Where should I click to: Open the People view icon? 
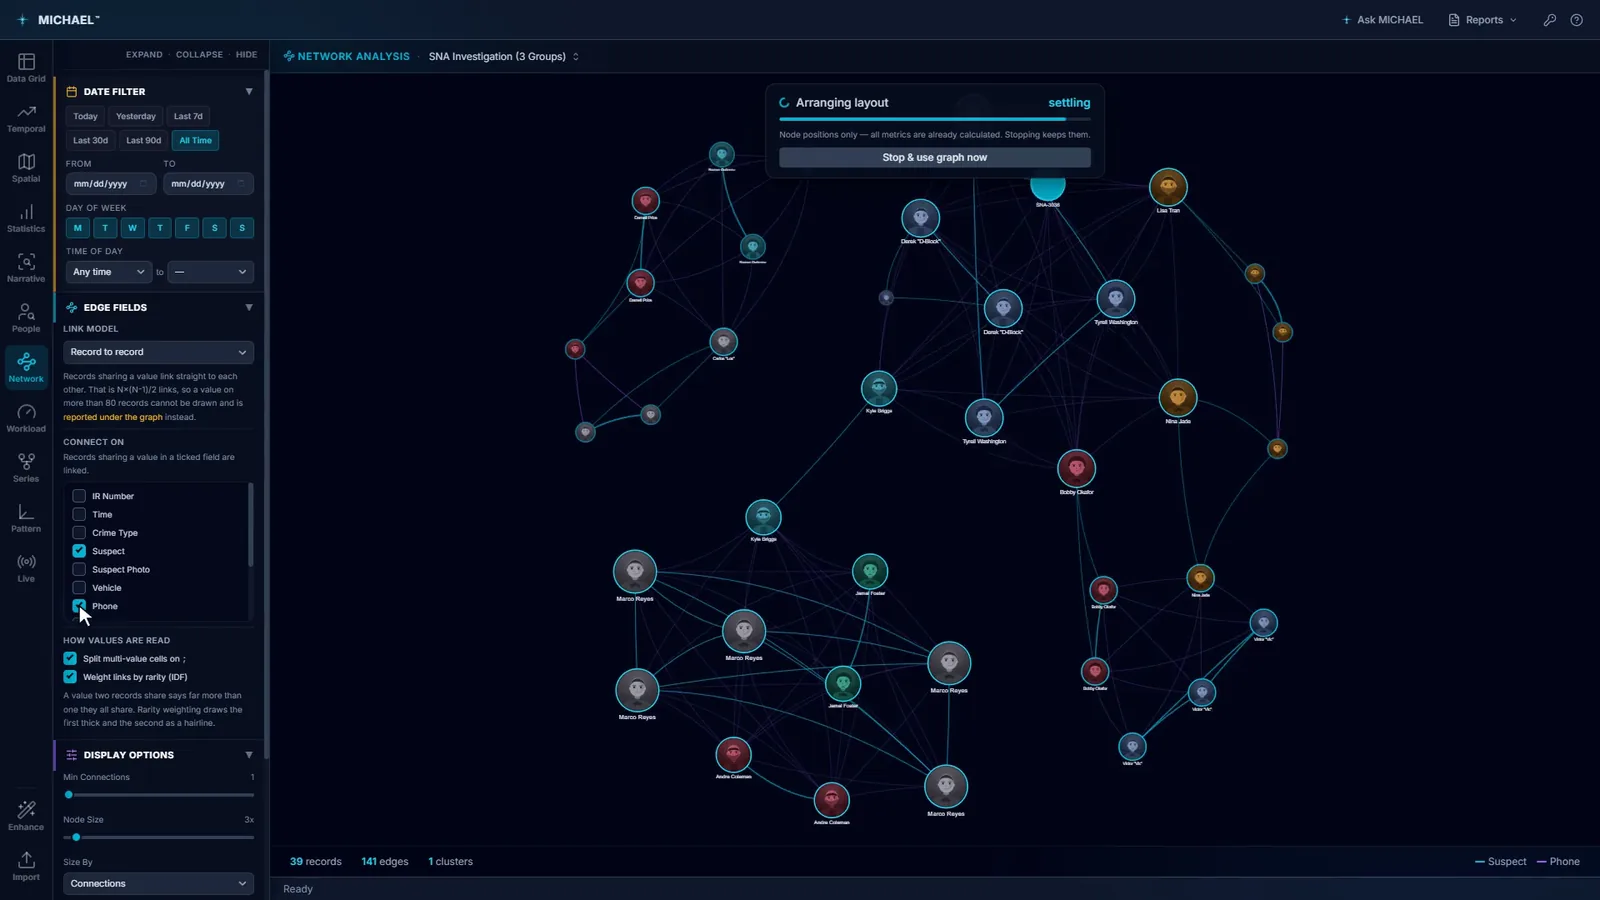26,312
